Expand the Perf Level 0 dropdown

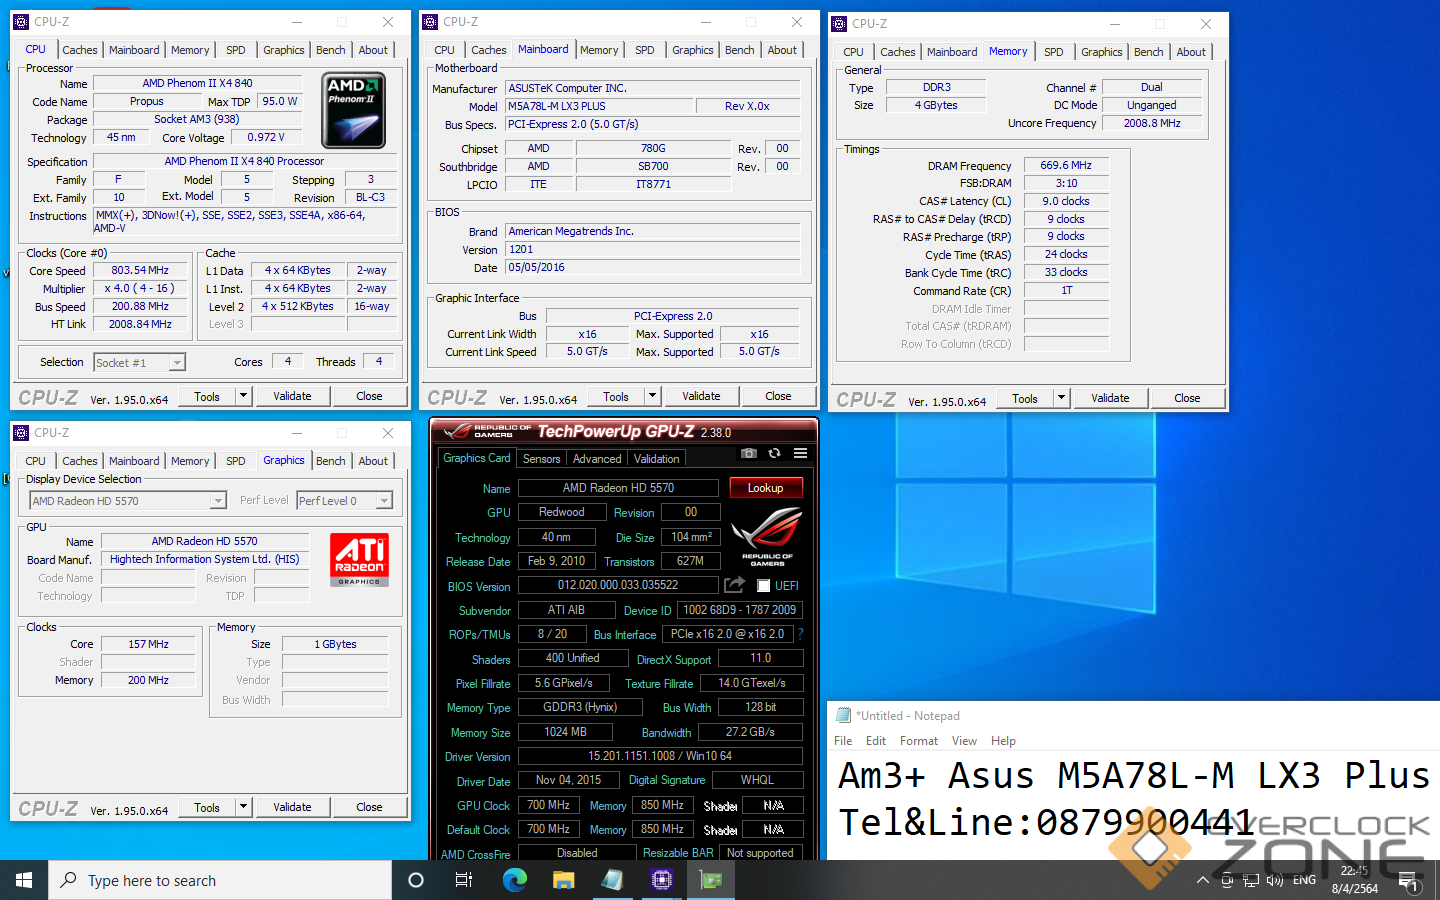click(384, 501)
